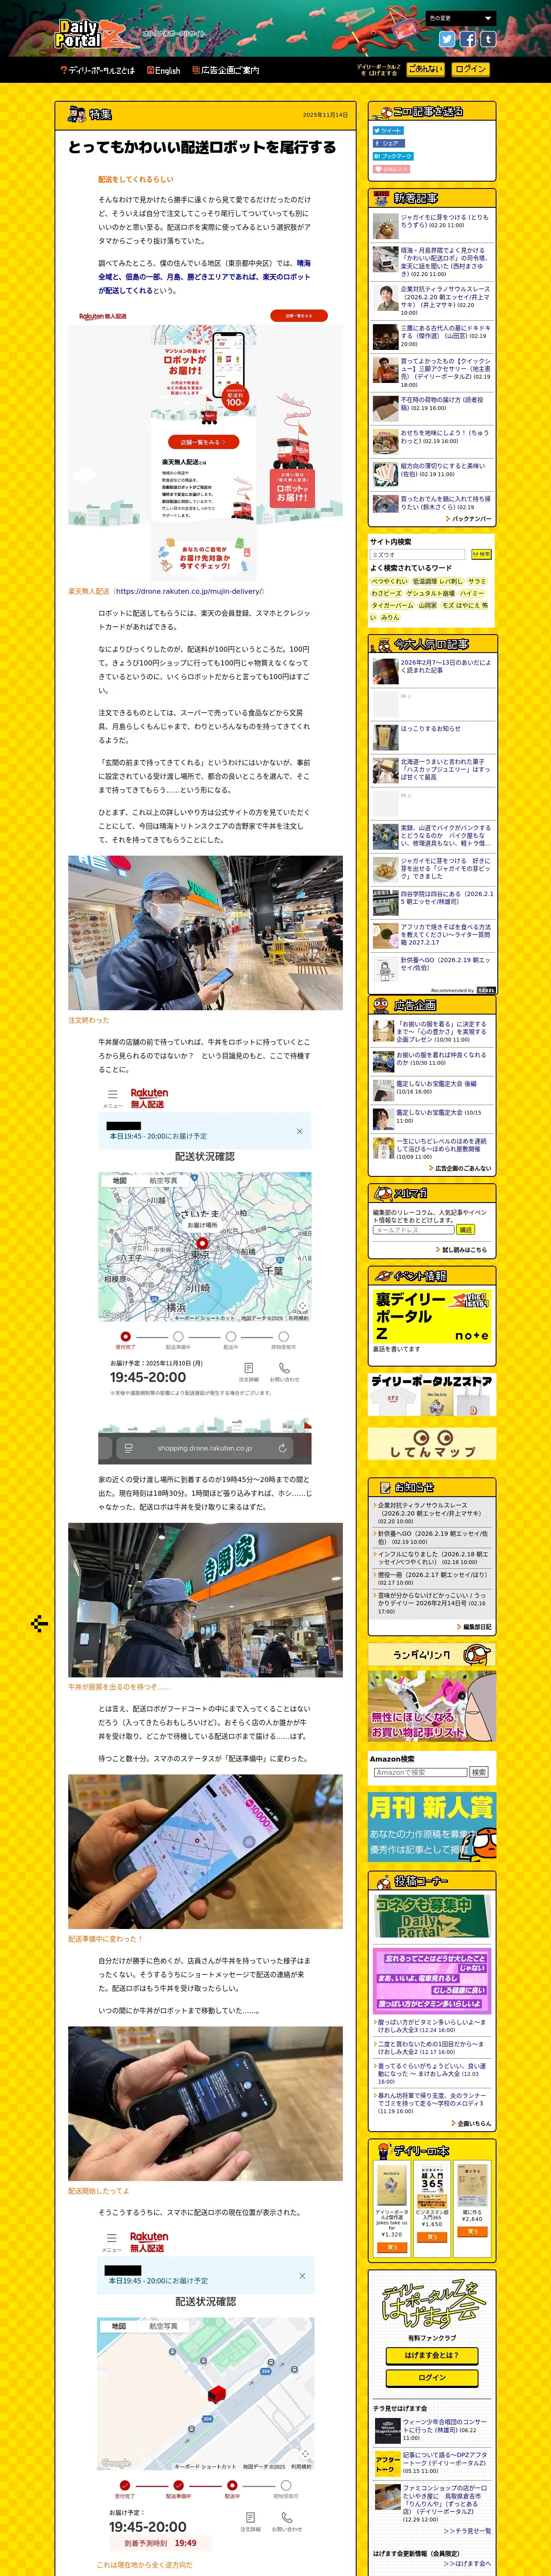Open the English menu item
This screenshot has height=2576, width=551.
click(164, 71)
